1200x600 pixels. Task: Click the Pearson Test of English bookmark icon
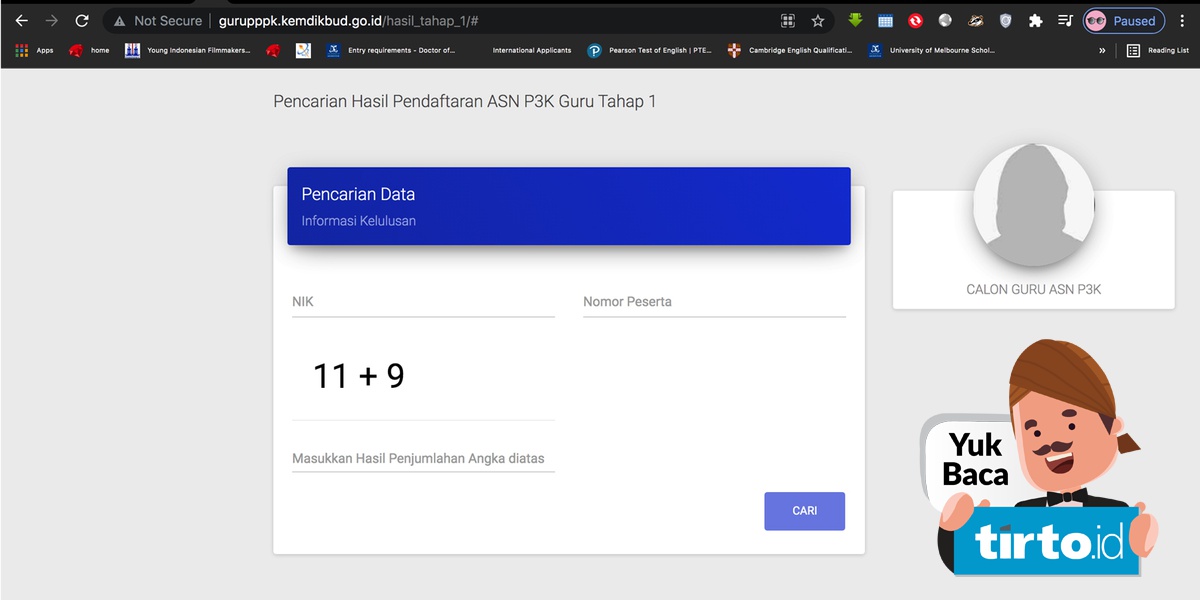(594, 50)
